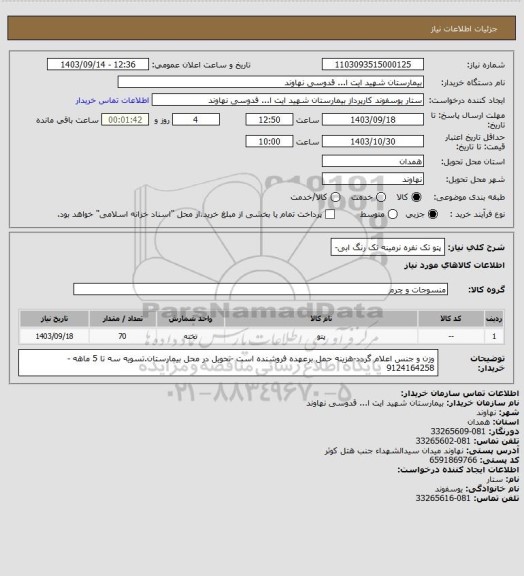
Task: Click the delivery city field نهاوند
Action: [373, 179]
